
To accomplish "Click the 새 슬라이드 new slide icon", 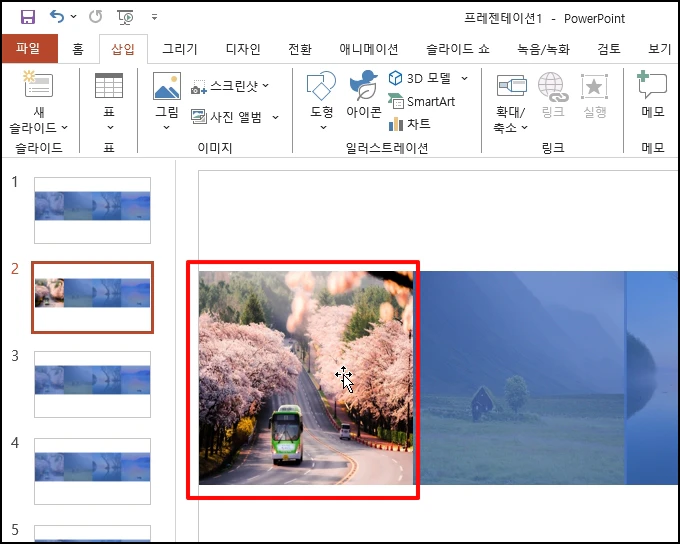I will coord(38,84).
